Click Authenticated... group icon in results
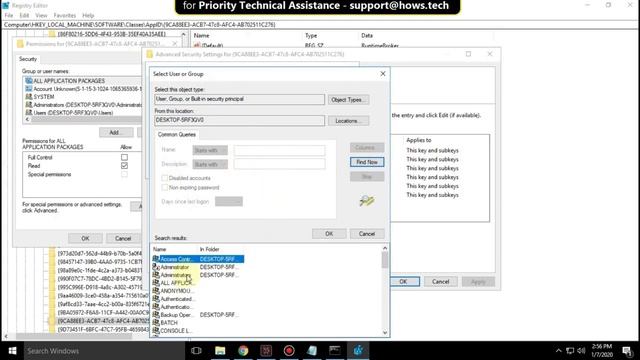640x360 pixels. pos(156,299)
